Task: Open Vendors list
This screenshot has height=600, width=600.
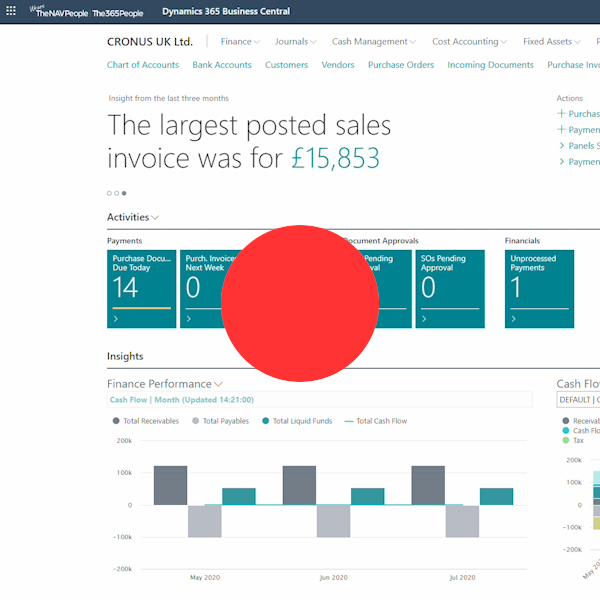Action: (x=338, y=65)
